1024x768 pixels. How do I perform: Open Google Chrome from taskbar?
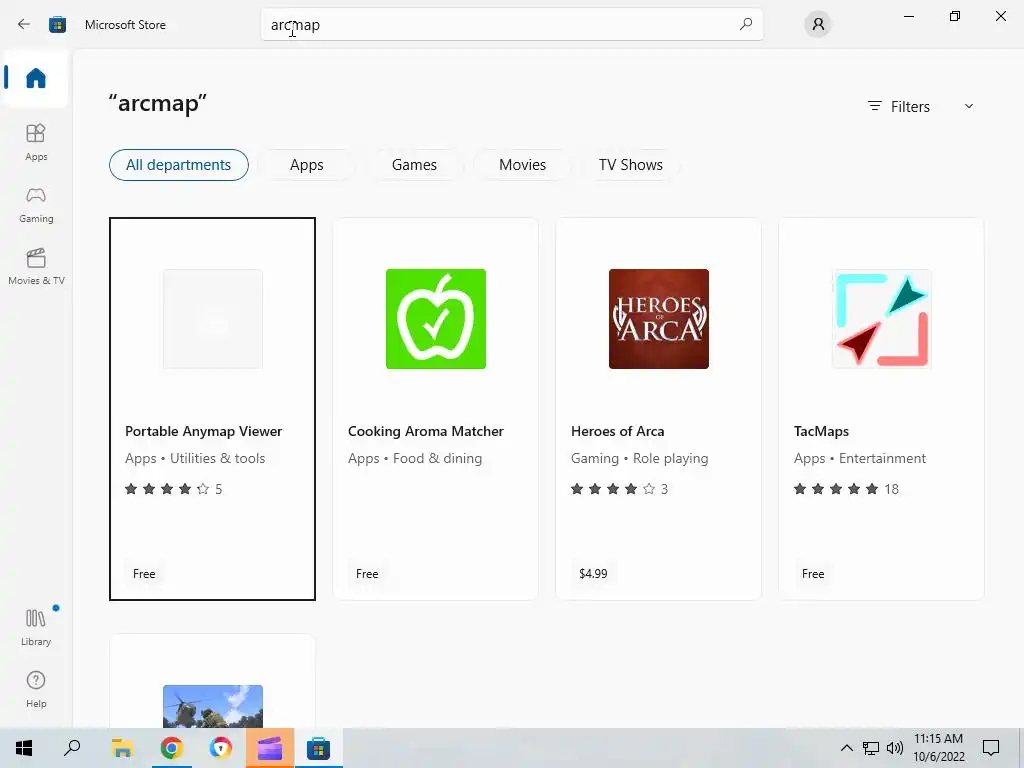coord(171,748)
